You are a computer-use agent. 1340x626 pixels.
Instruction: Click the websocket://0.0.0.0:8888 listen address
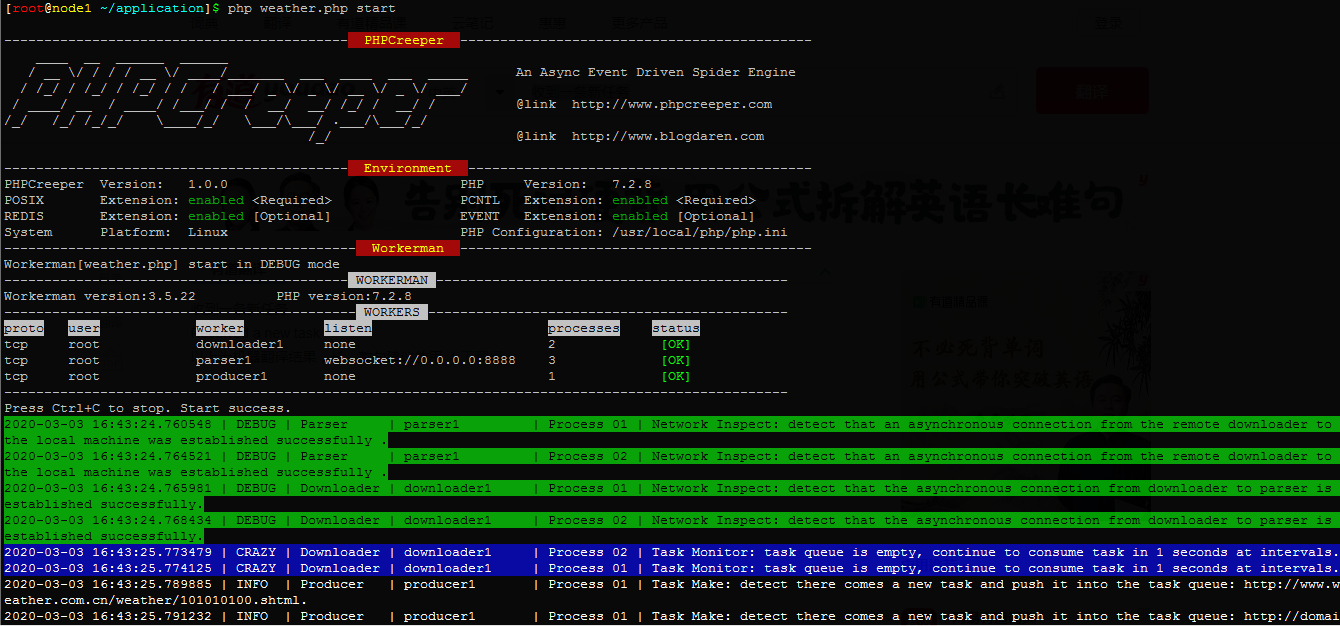click(x=420, y=360)
